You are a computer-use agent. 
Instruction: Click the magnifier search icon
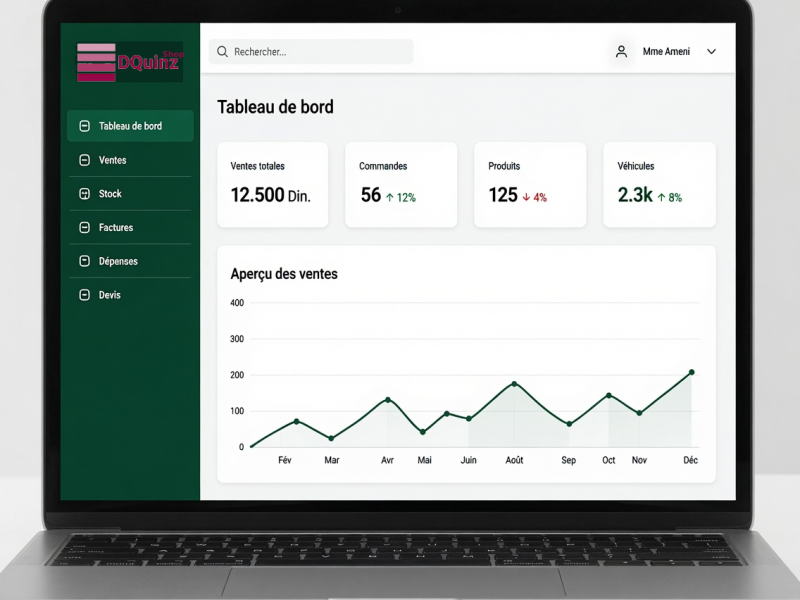point(222,52)
